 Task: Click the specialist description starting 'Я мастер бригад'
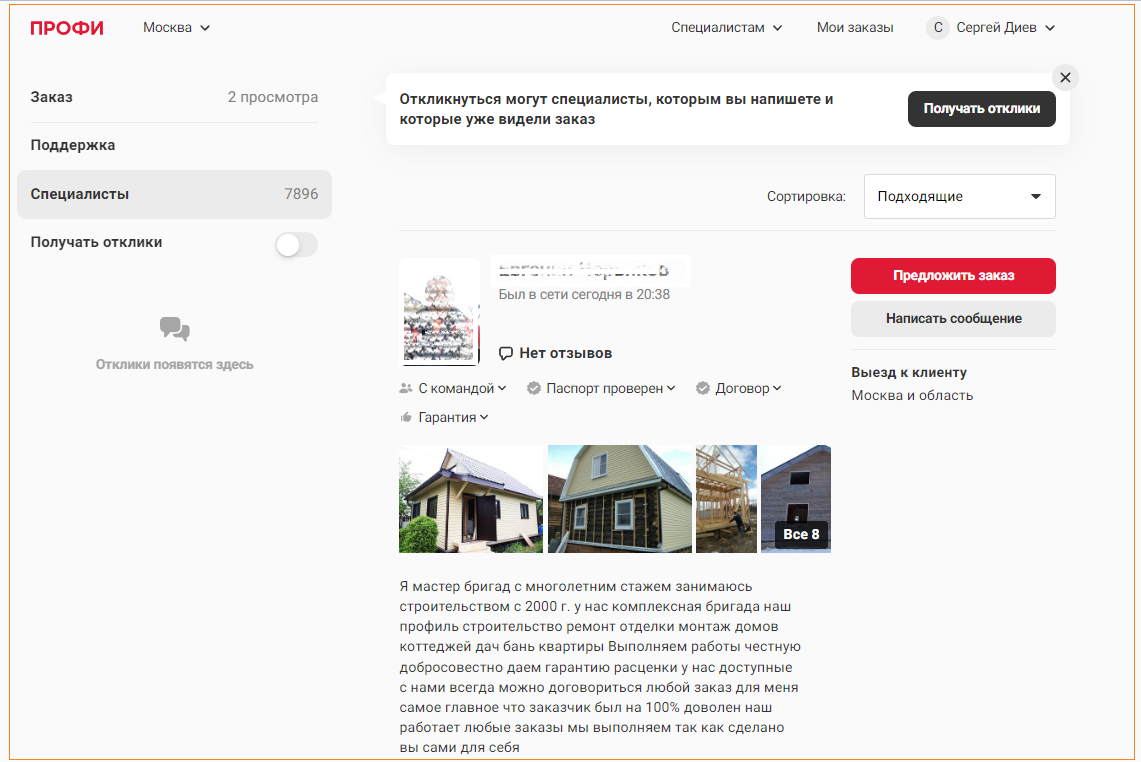coord(600,667)
